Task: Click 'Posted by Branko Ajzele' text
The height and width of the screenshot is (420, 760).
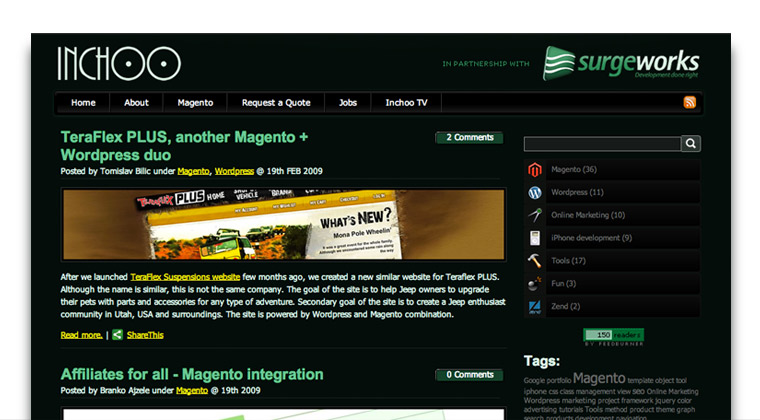Action: [105, 390]
